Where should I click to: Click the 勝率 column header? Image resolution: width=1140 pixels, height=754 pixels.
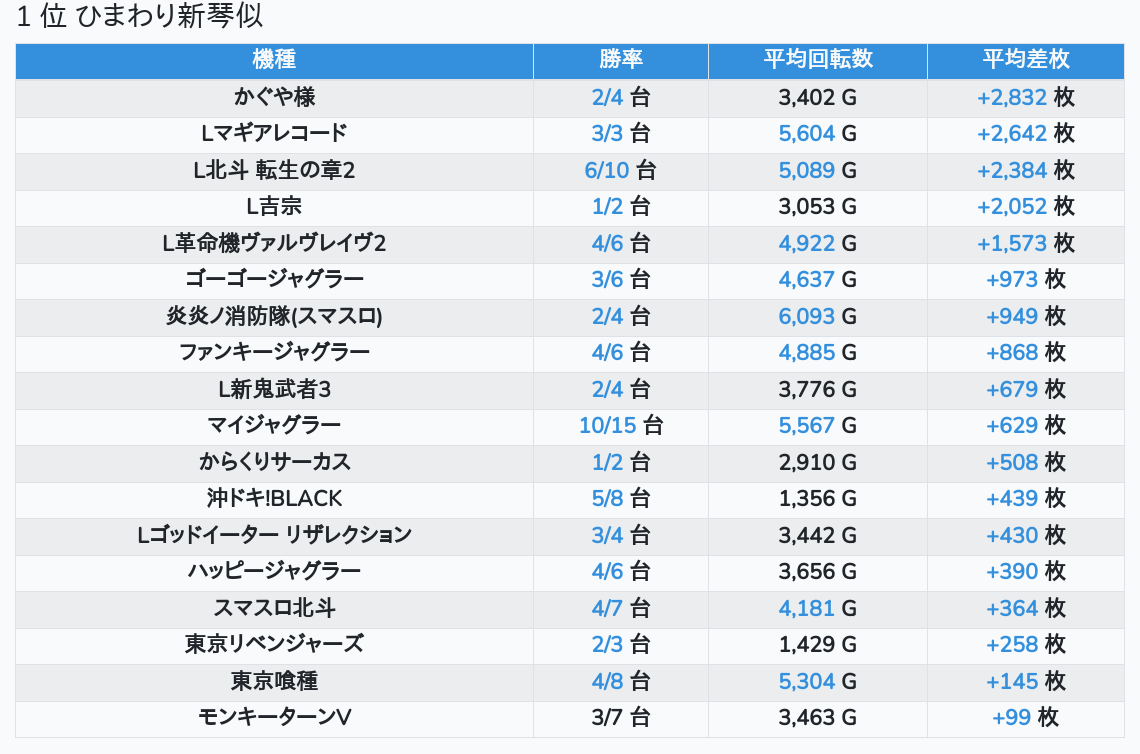coord(620,60)
